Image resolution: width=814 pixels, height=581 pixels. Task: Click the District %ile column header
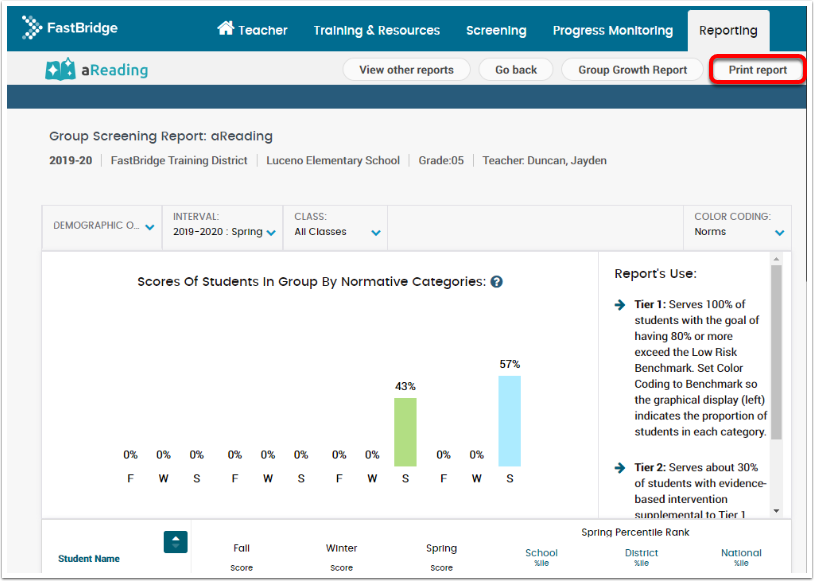641,557
